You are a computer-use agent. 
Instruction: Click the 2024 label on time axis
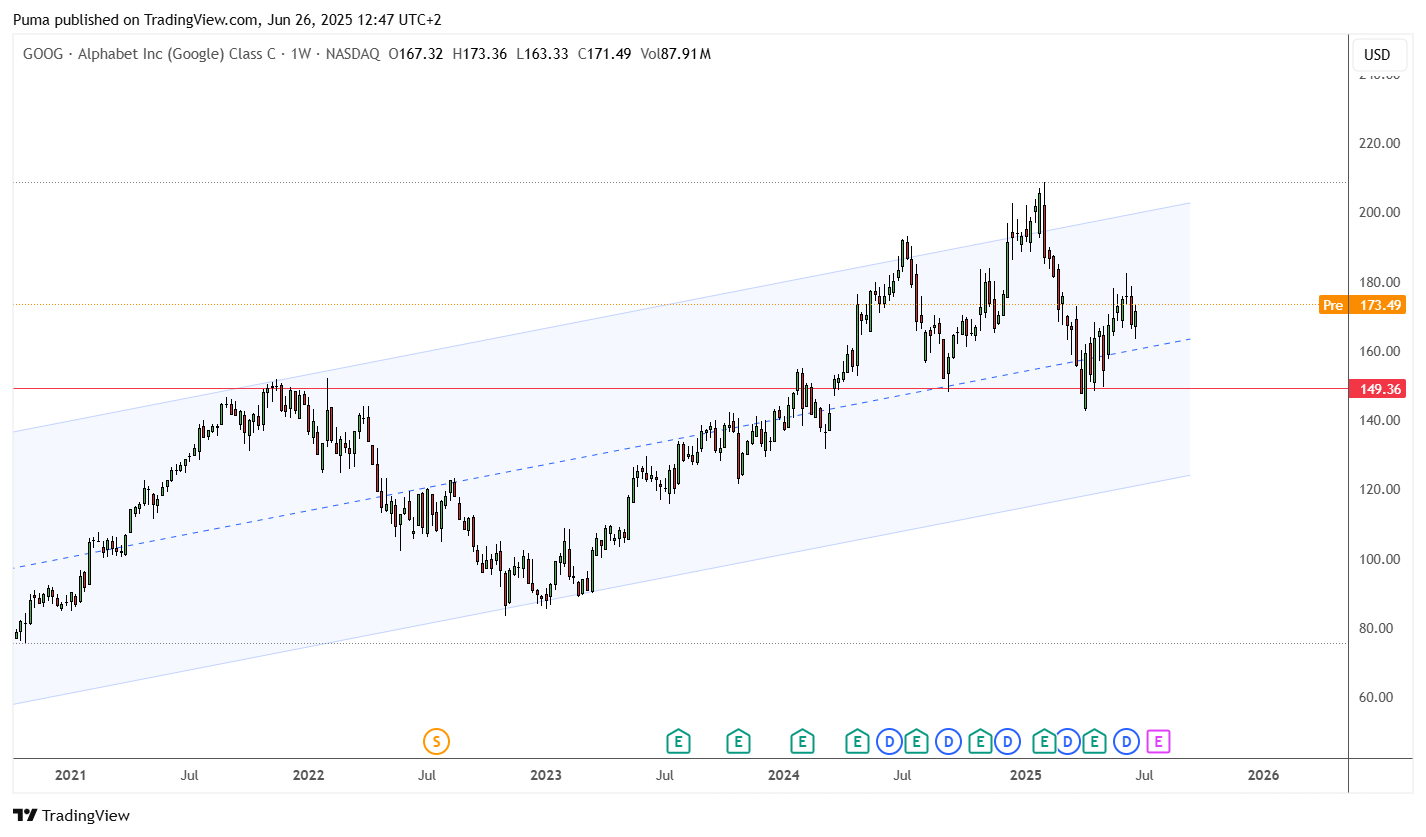pos(783,775)
